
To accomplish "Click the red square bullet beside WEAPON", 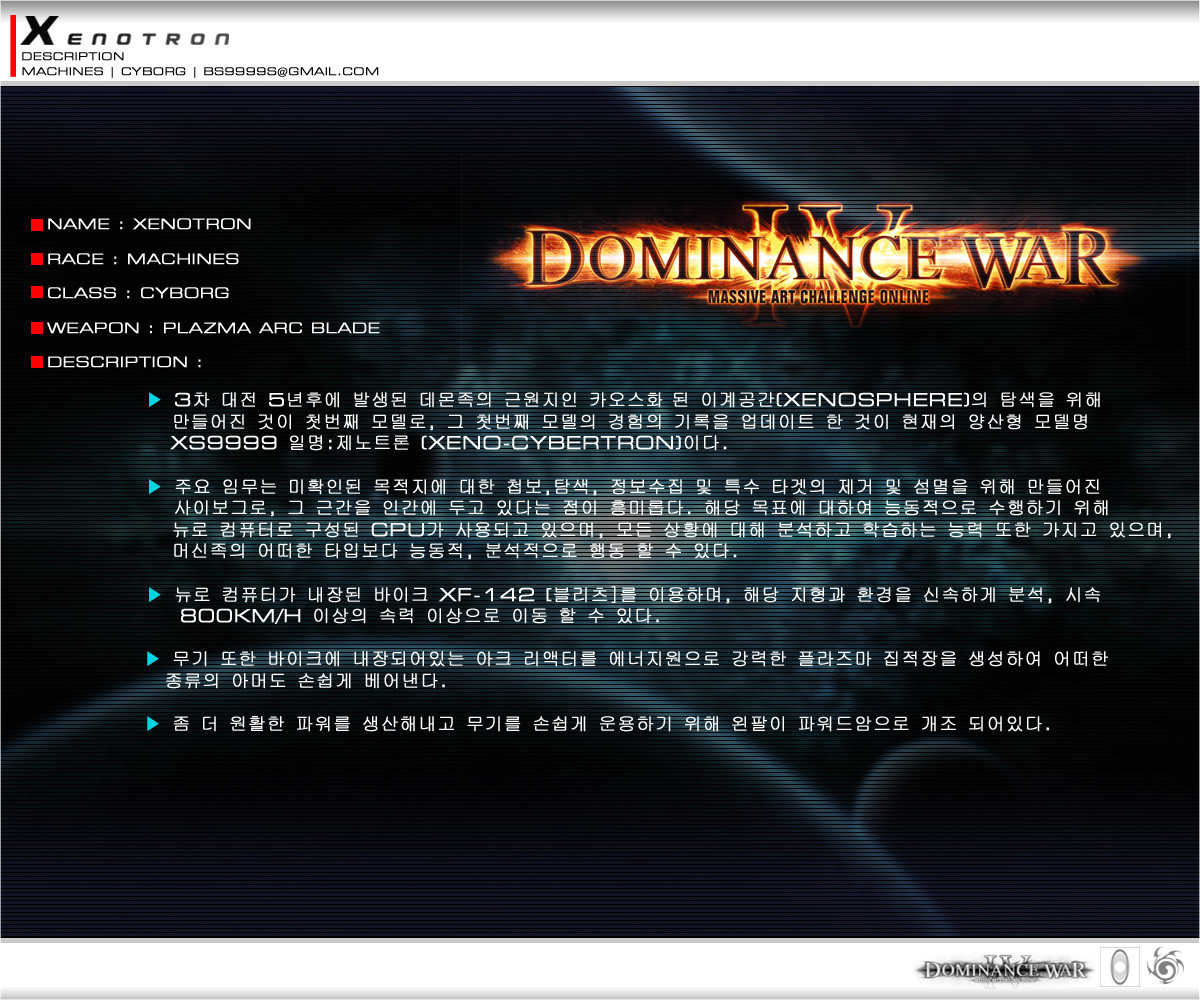I will click(x=37, y=328).
